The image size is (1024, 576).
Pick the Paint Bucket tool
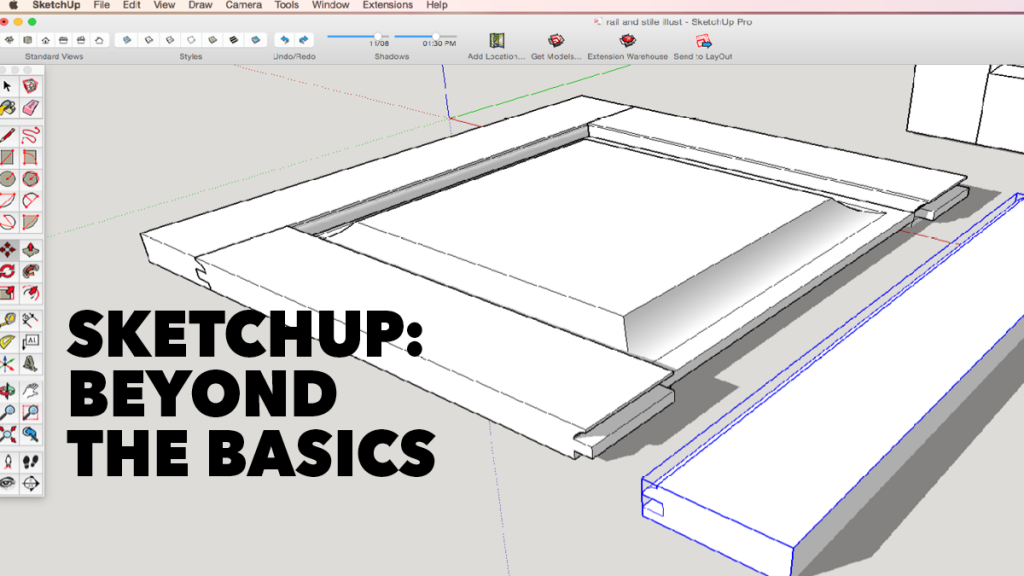click(x=8, y=108)
